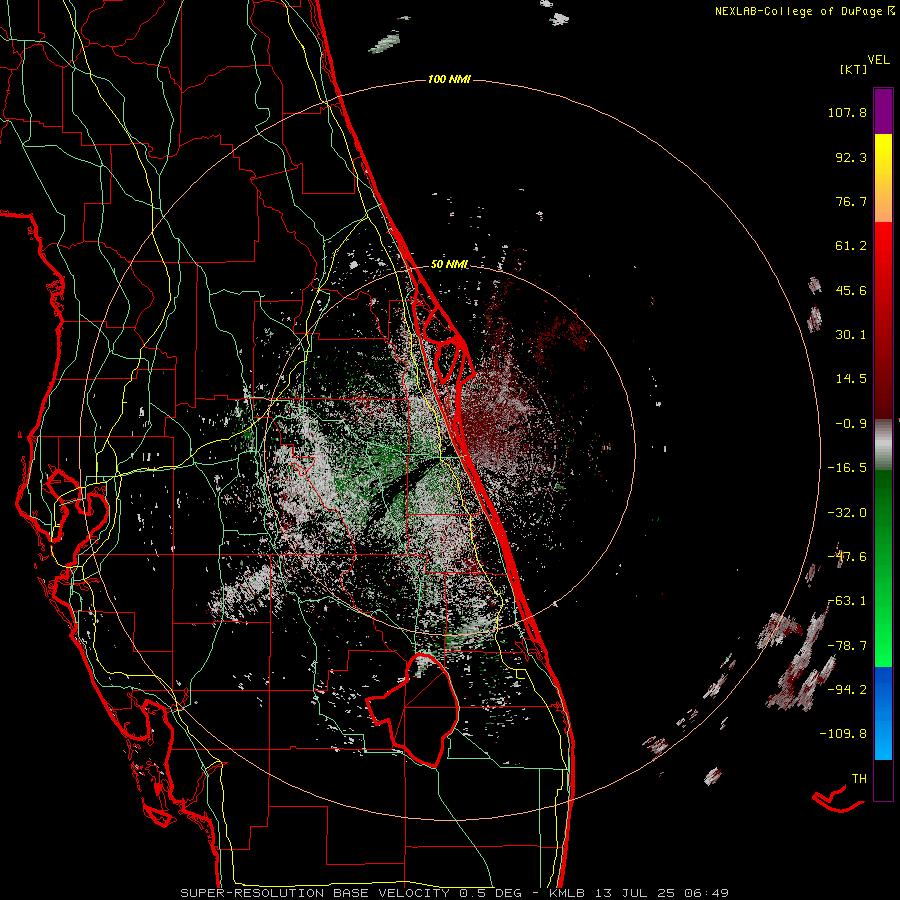Click the KMLB radar site identifier
This screenshot has width=900, height=900.
coord(567,893)
